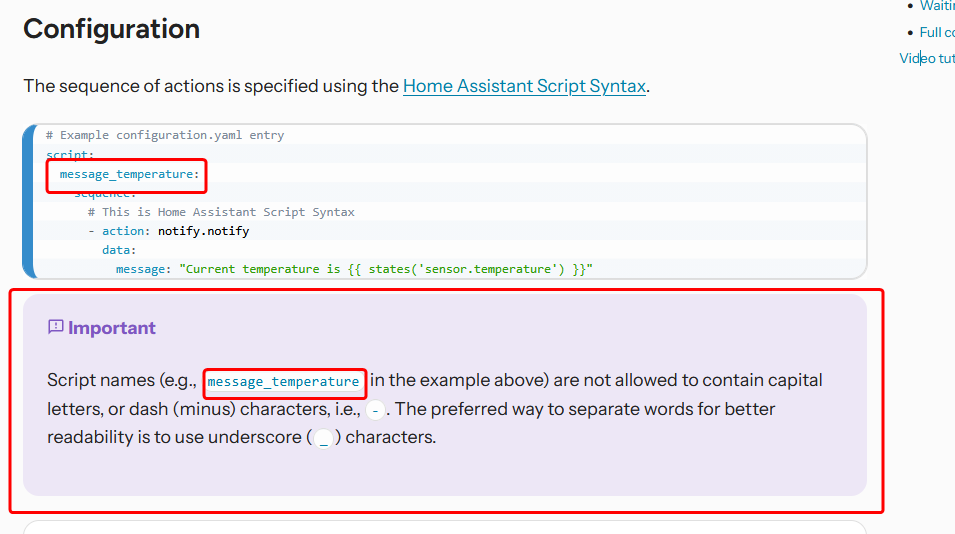
Task: Click the "script:" line in the code
Action: click(70, 155)
